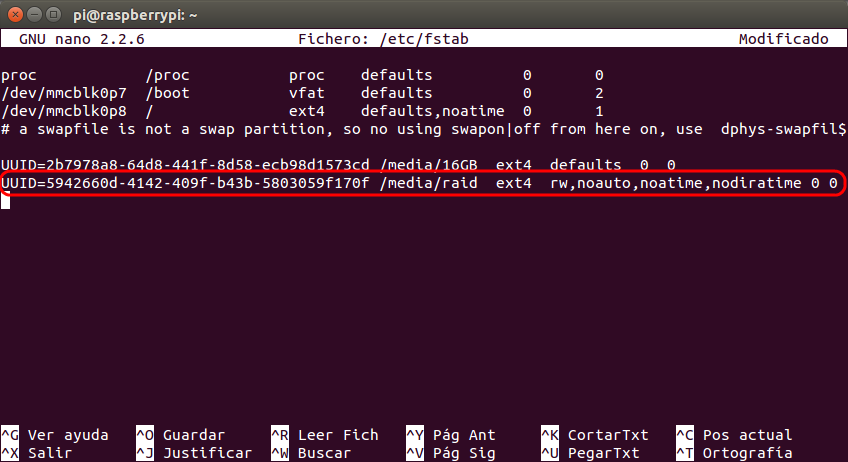Click the ^G Ver ayuda shortcut
The width and height of the screenshot is (848, 462).
[x=55, y=435]
